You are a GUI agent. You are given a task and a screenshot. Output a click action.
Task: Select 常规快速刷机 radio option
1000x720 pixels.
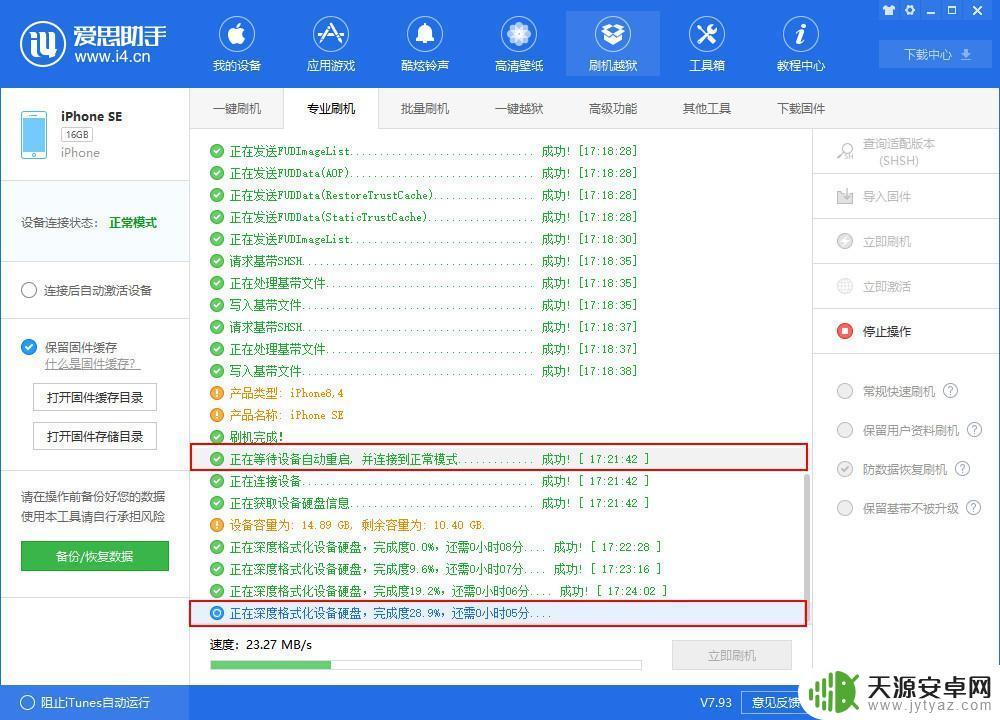[x=844, y=391]
